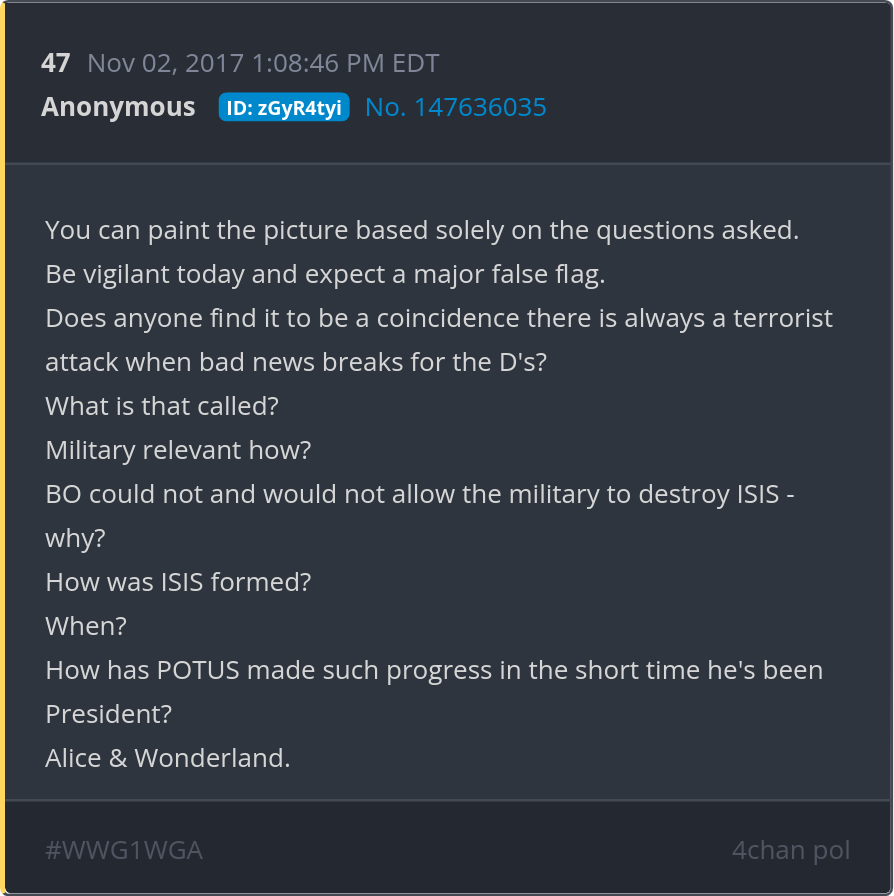The height and width of the screenshot is (896, 894).
Task: Click the post number 47
Action: (x=56, y=64)
